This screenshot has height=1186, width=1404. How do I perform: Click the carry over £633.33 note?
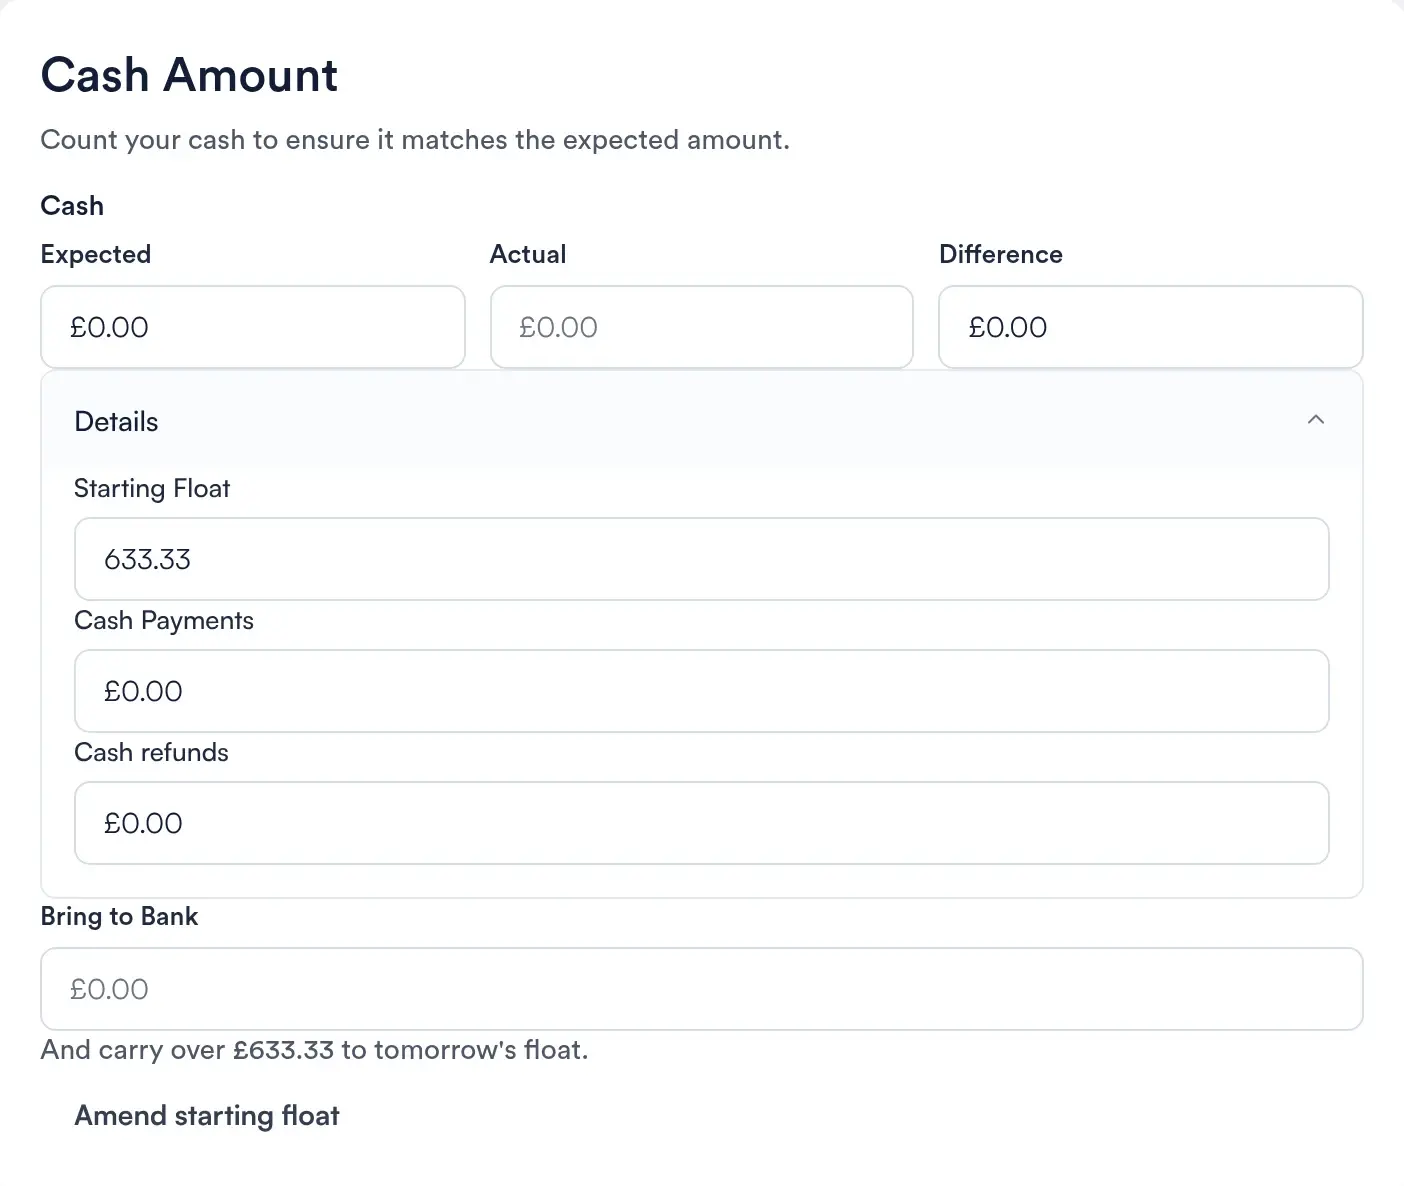coord(314,1050)
